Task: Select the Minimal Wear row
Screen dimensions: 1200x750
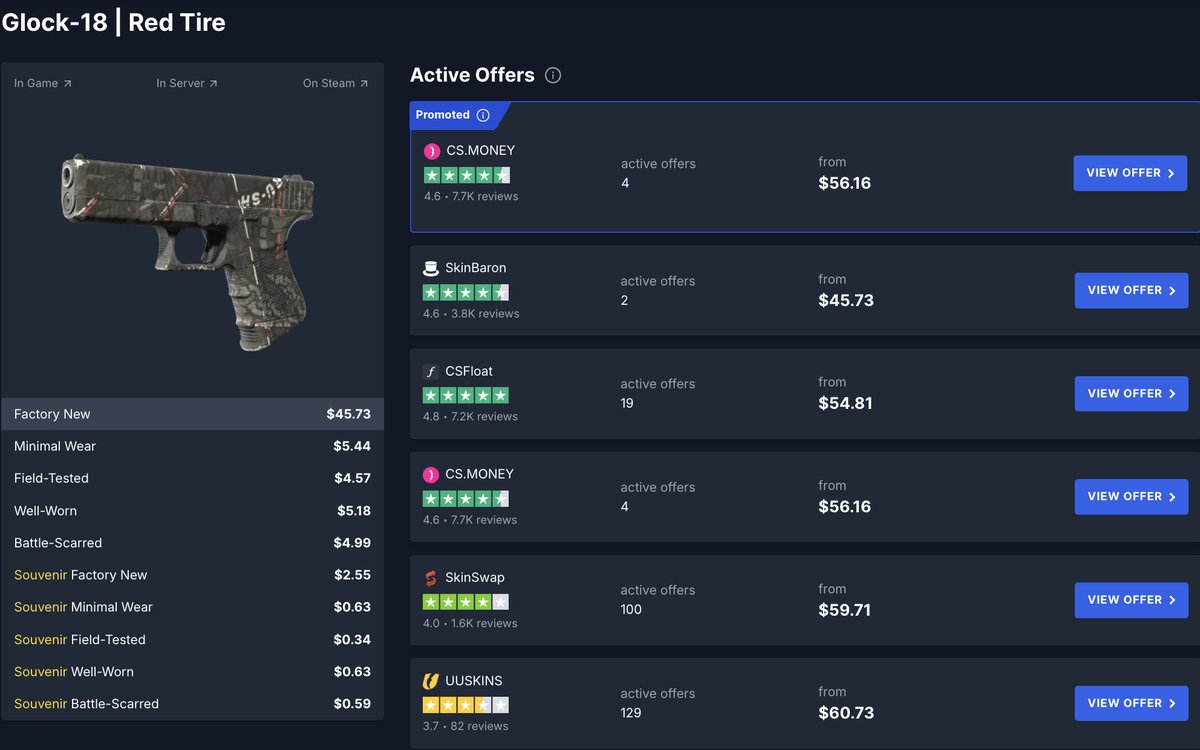Action: point(192,446)
